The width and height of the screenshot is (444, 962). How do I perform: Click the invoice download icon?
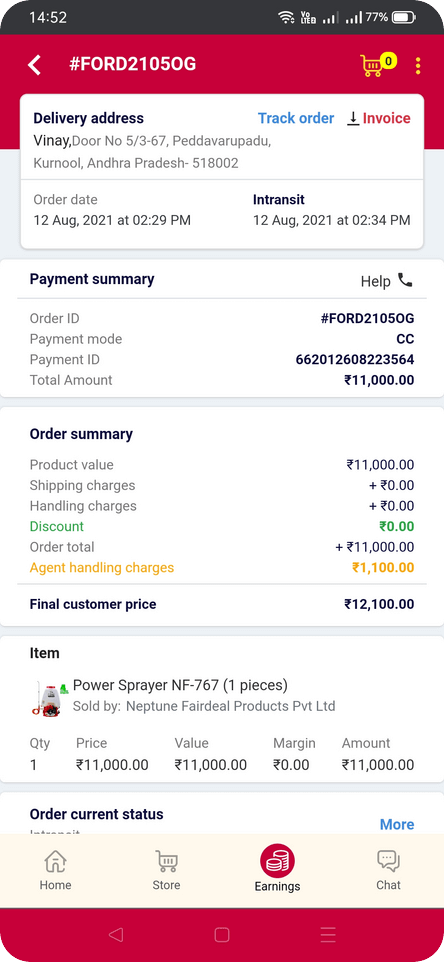tap(353, 118)
